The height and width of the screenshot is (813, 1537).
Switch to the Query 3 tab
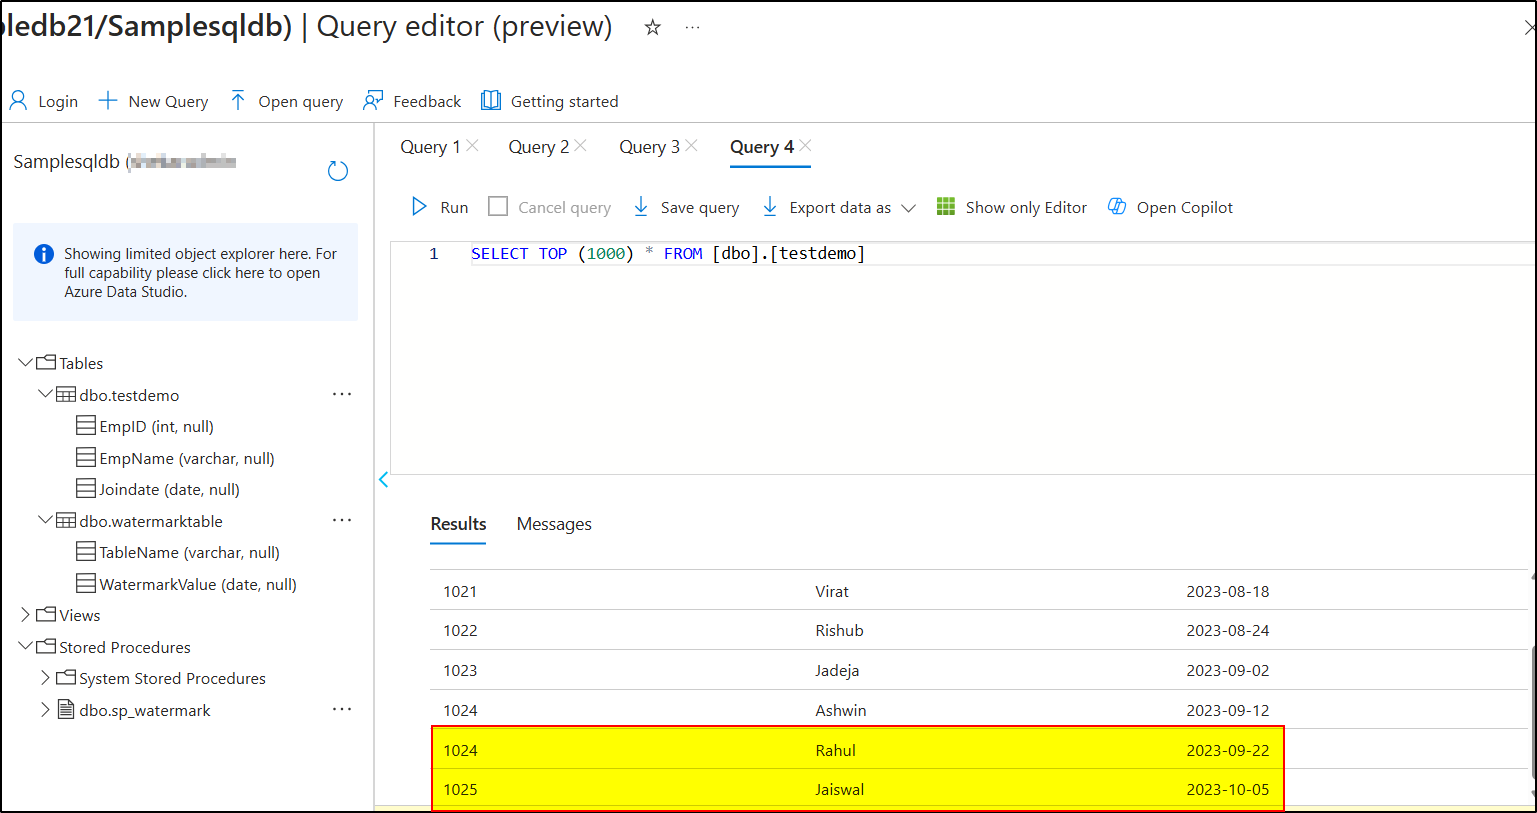click(649, 147)
